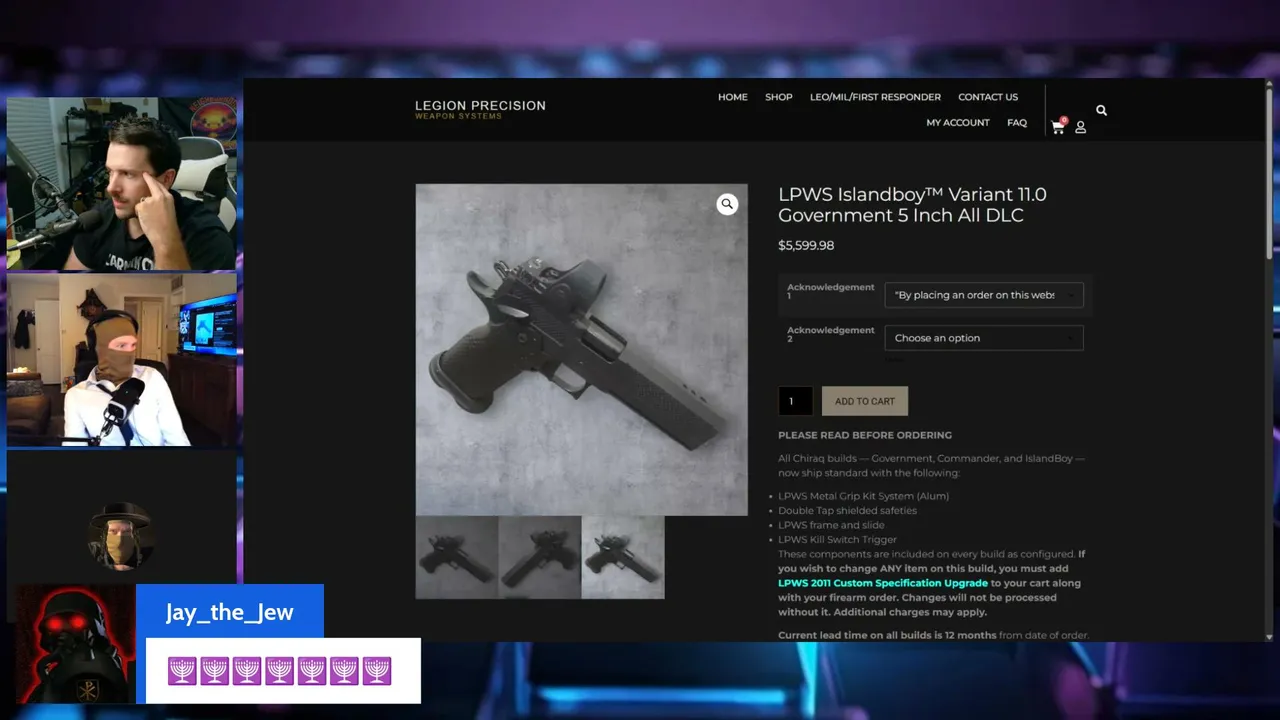This screenshot has height=720, width=1280.
Task: Open the CONTACT US menu item
Action: pyautogui.click(x=988, y=97)
